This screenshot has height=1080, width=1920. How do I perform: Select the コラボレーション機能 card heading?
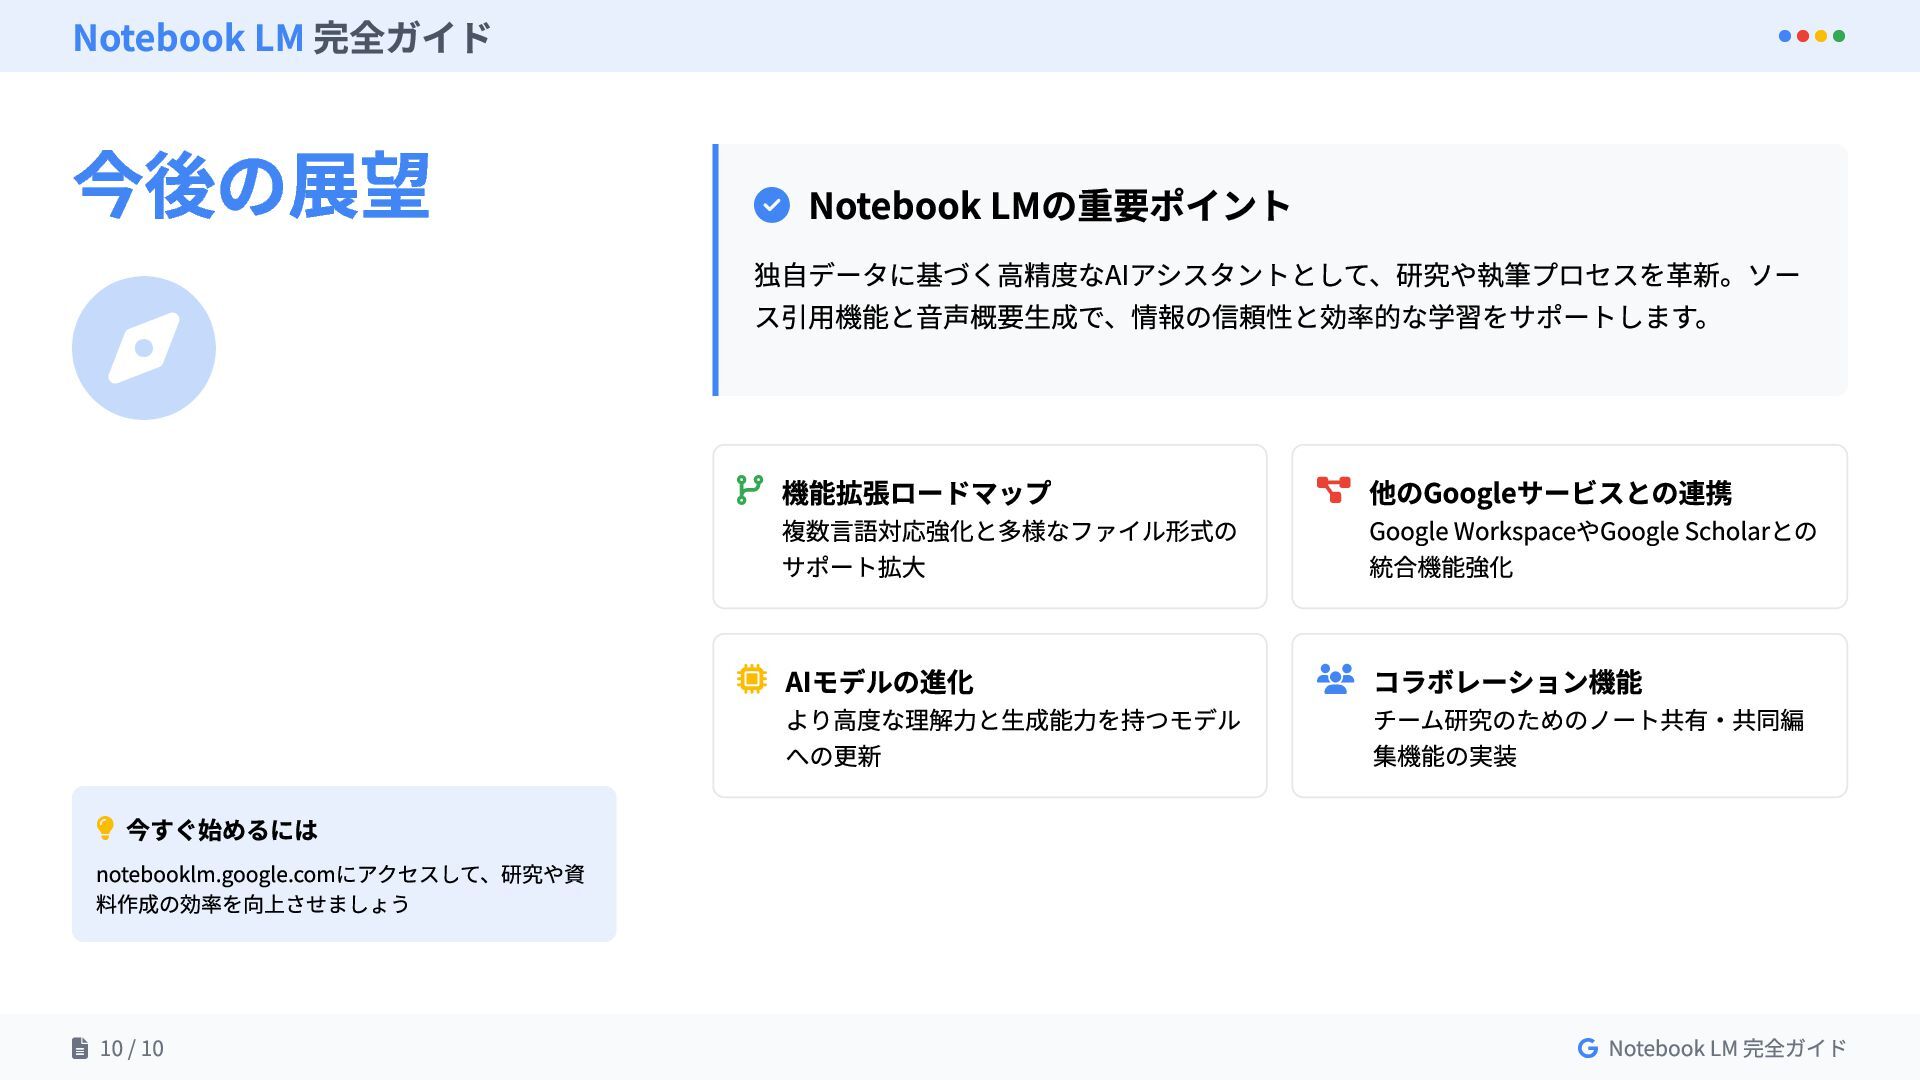1507,682
